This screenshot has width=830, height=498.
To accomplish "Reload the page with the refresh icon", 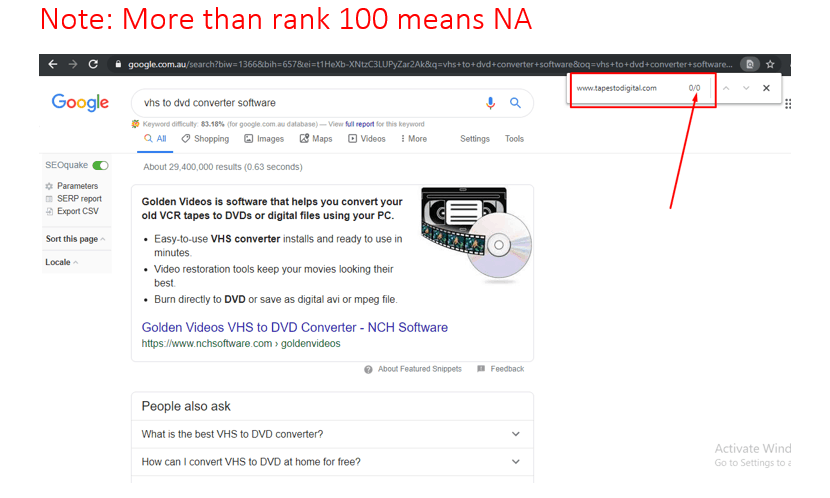I will click(93, 64).
